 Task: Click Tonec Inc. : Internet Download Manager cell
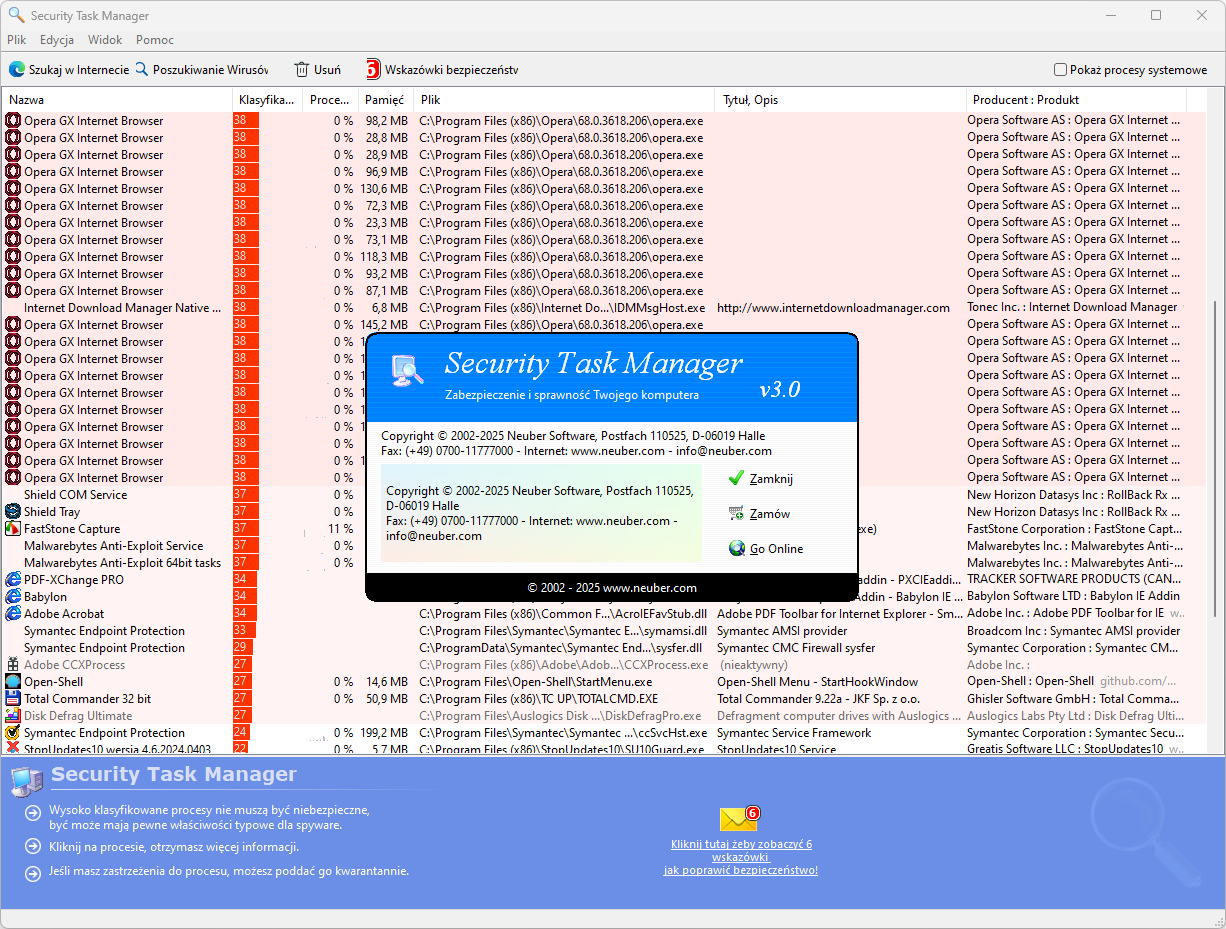coord(1072,307)
